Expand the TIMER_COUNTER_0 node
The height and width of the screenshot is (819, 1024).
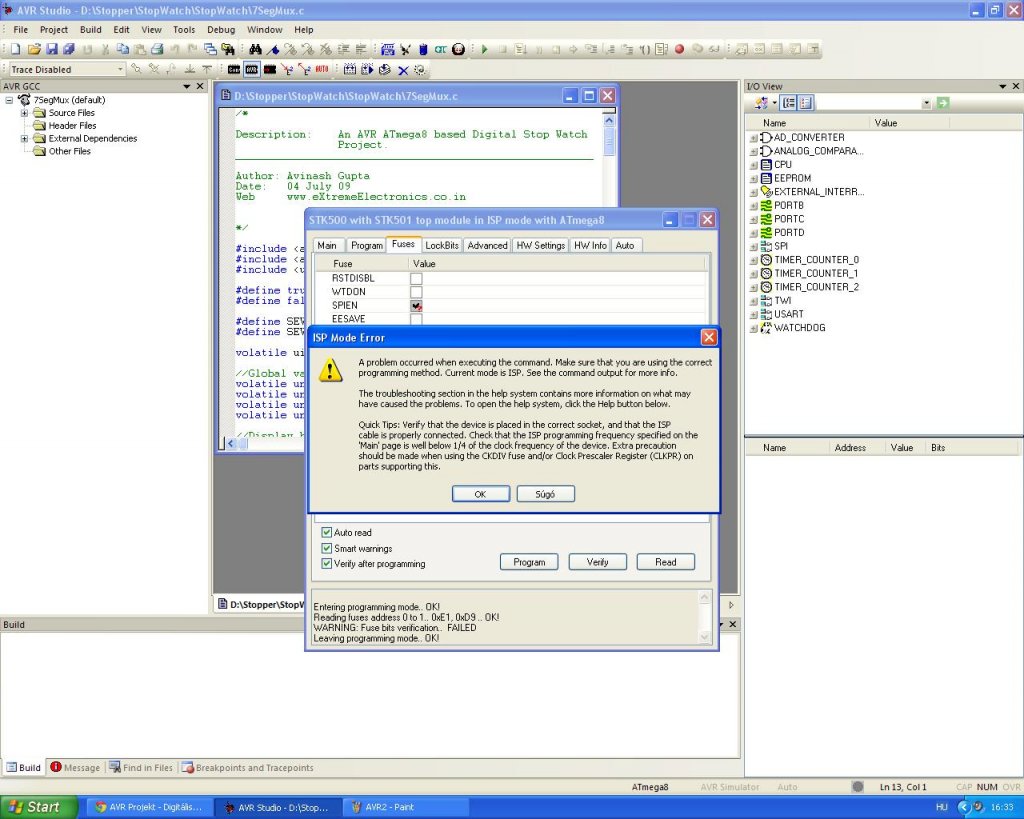(x=754, y=260)
